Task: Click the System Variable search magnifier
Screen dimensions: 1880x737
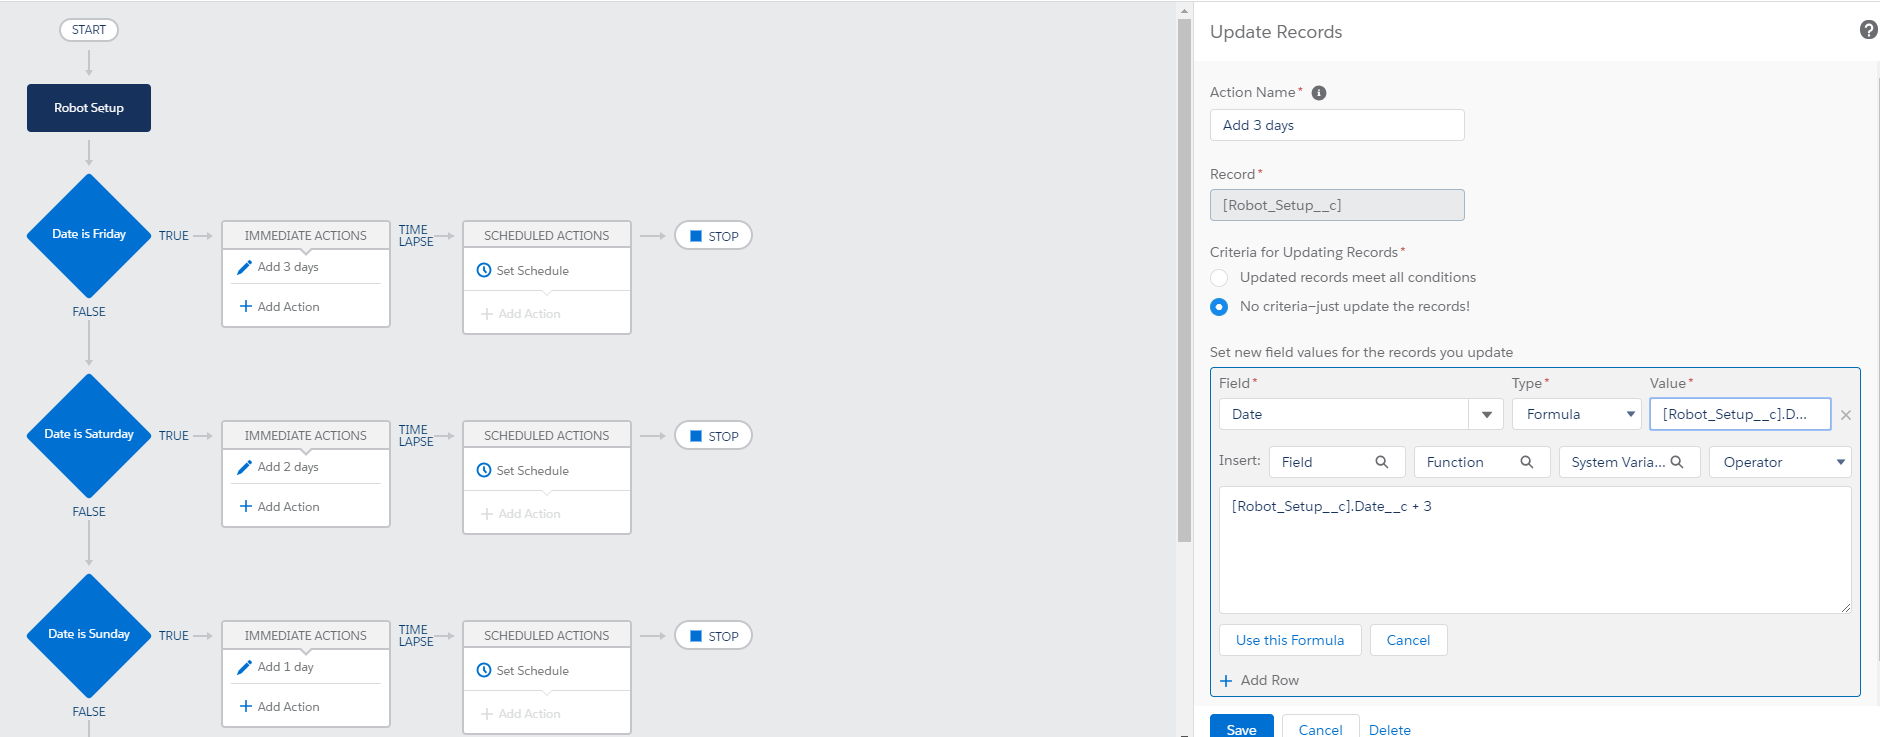Action: pyautogui.click(x=1677, y=462)
